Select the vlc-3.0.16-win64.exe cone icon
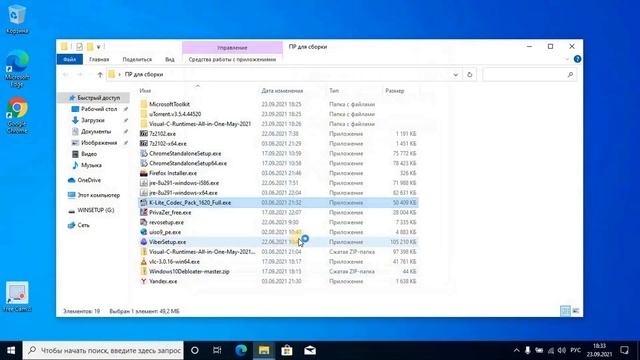 (144, 261)
